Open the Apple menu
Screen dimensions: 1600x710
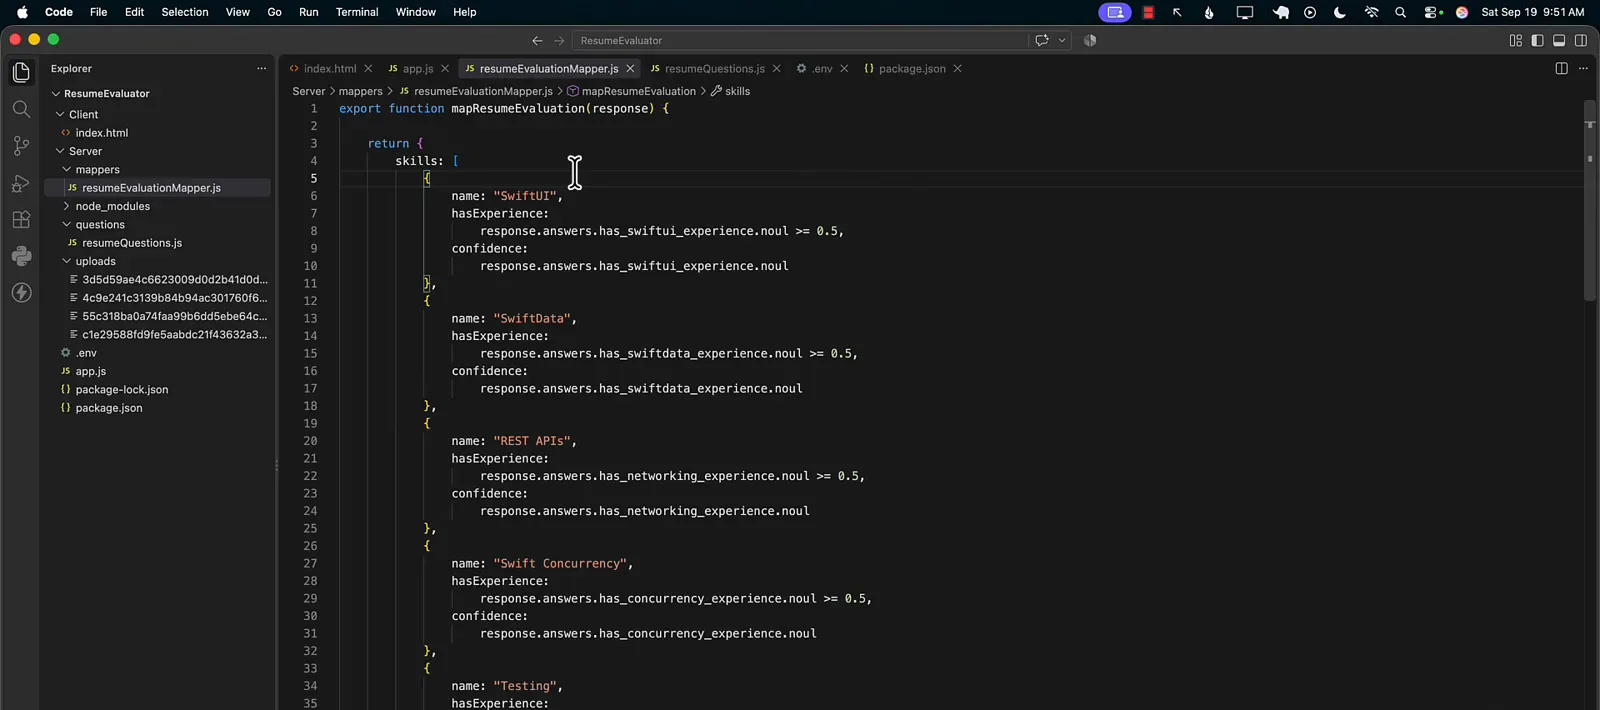point(22,12)
